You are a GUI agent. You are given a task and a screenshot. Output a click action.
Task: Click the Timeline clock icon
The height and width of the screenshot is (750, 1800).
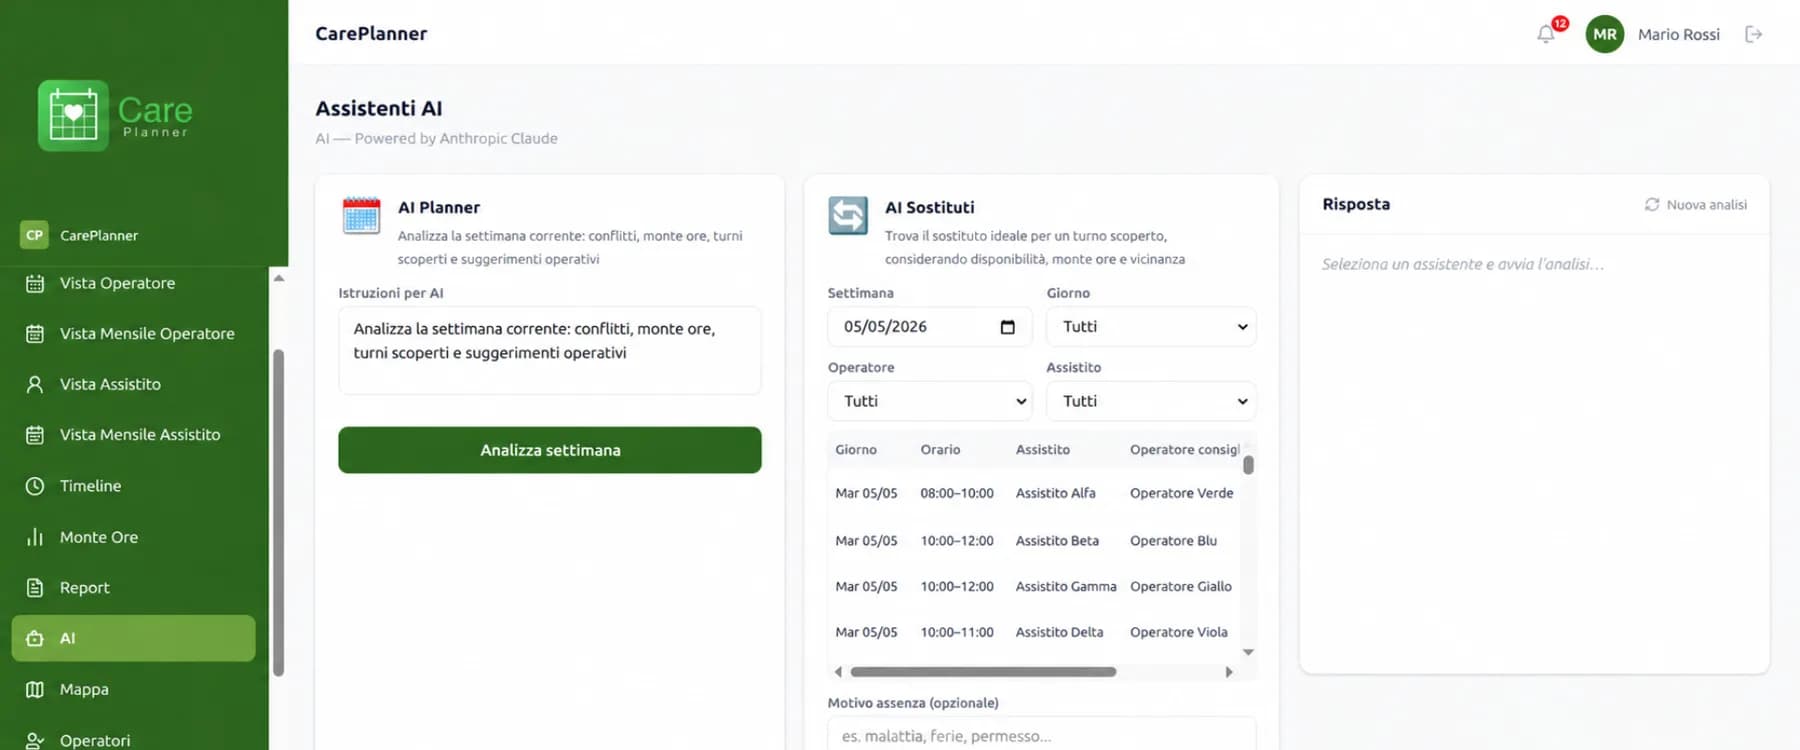click(35, 486)
